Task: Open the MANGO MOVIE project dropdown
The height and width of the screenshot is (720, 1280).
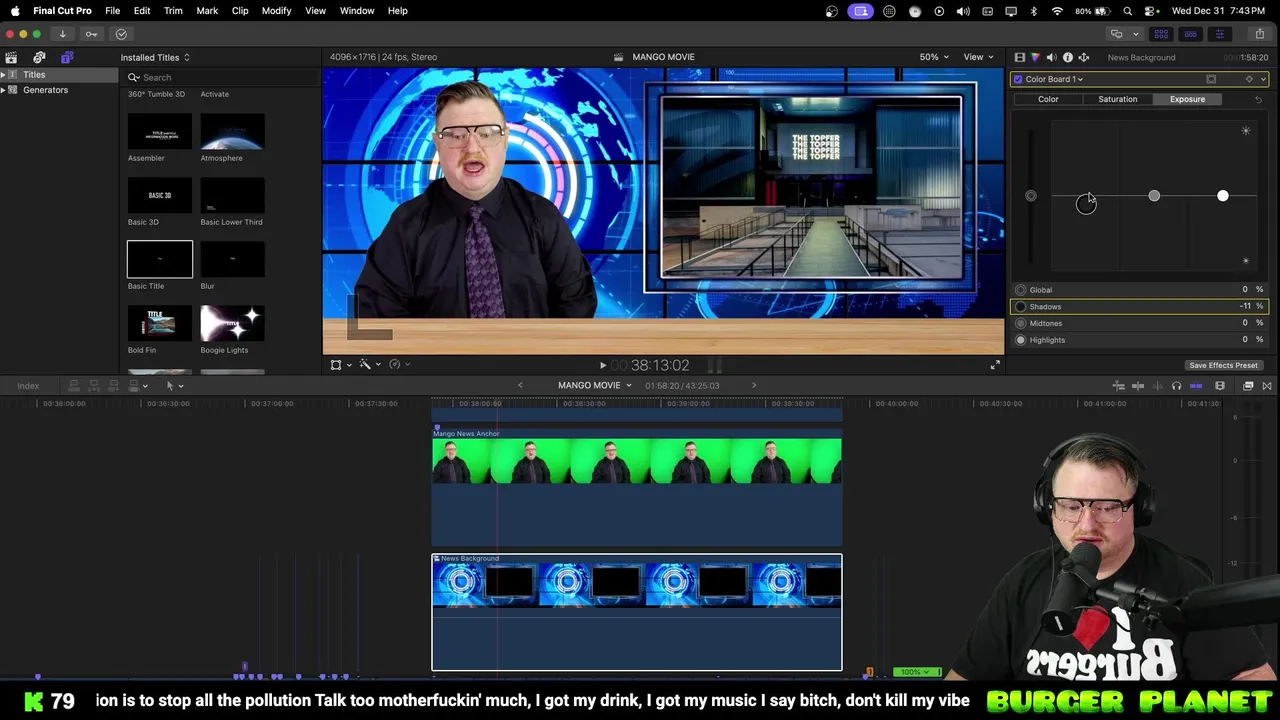Action: 595,385
